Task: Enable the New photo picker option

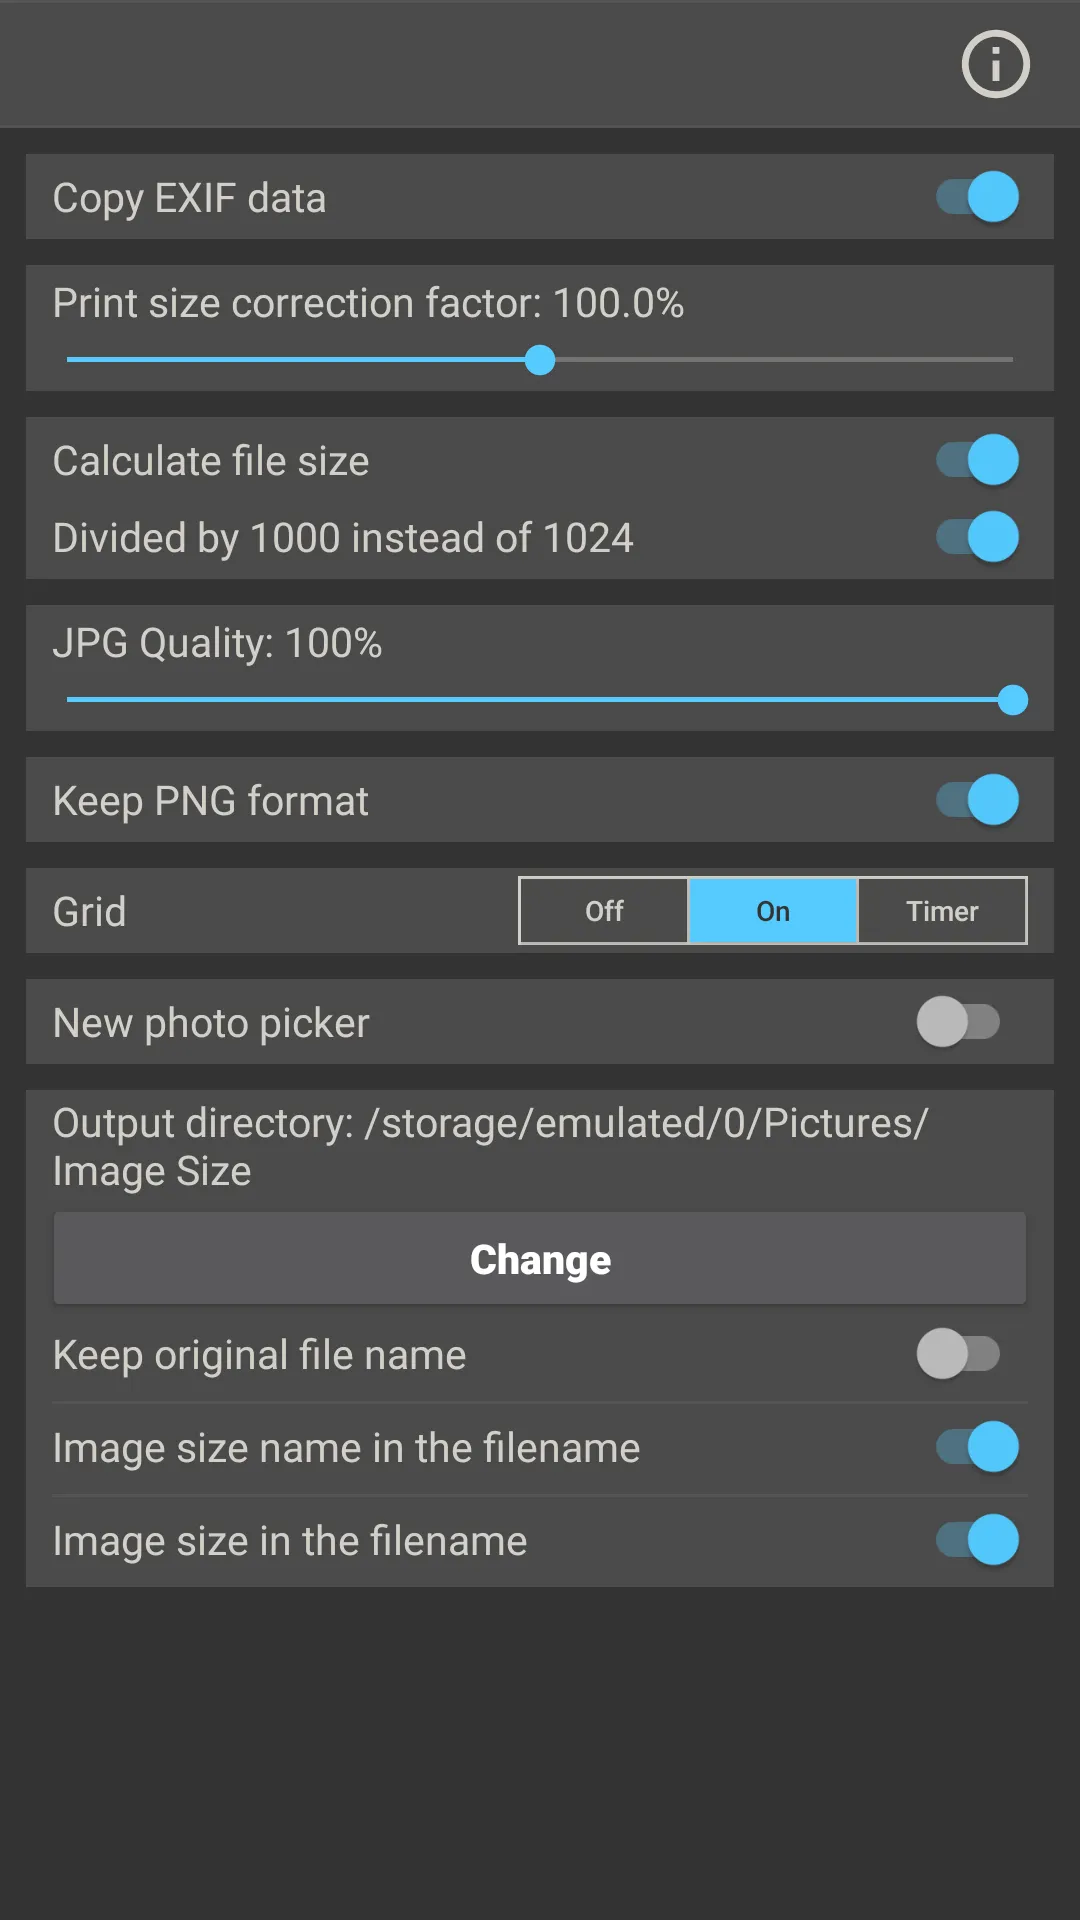Action: pos(958,1022)
